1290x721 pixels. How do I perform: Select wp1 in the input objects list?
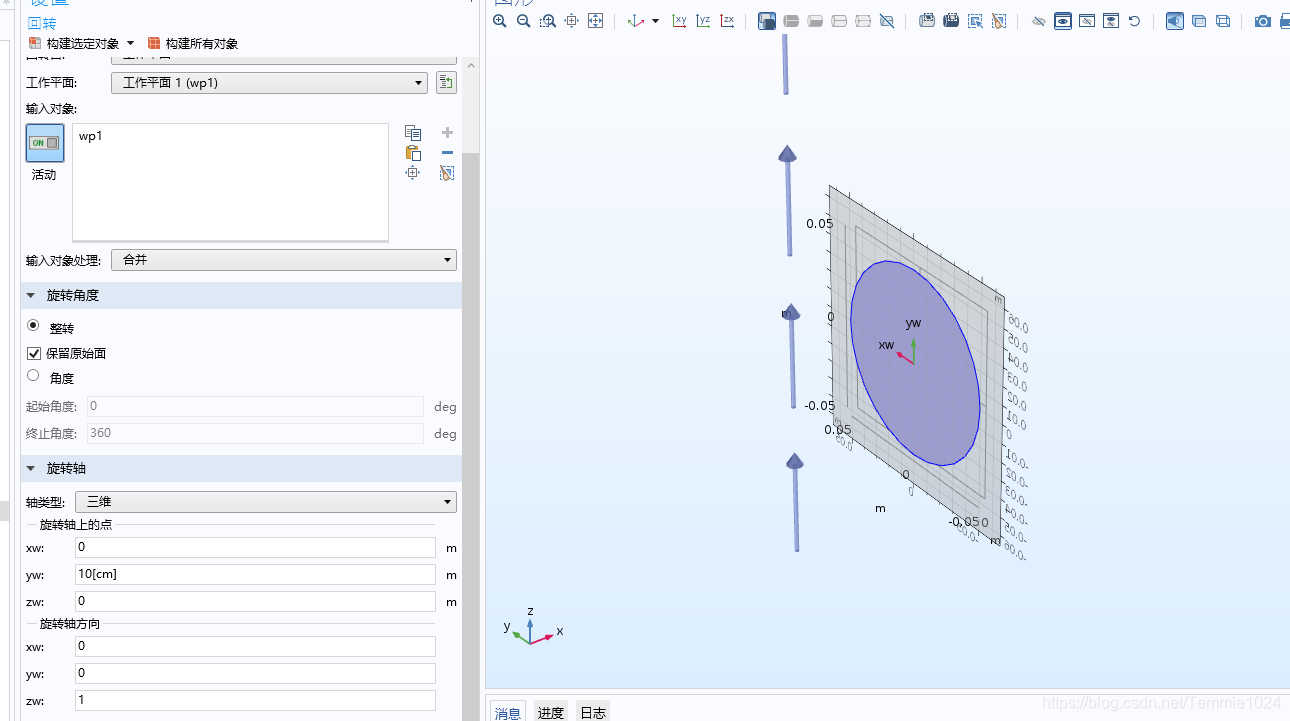pos(91,136)
